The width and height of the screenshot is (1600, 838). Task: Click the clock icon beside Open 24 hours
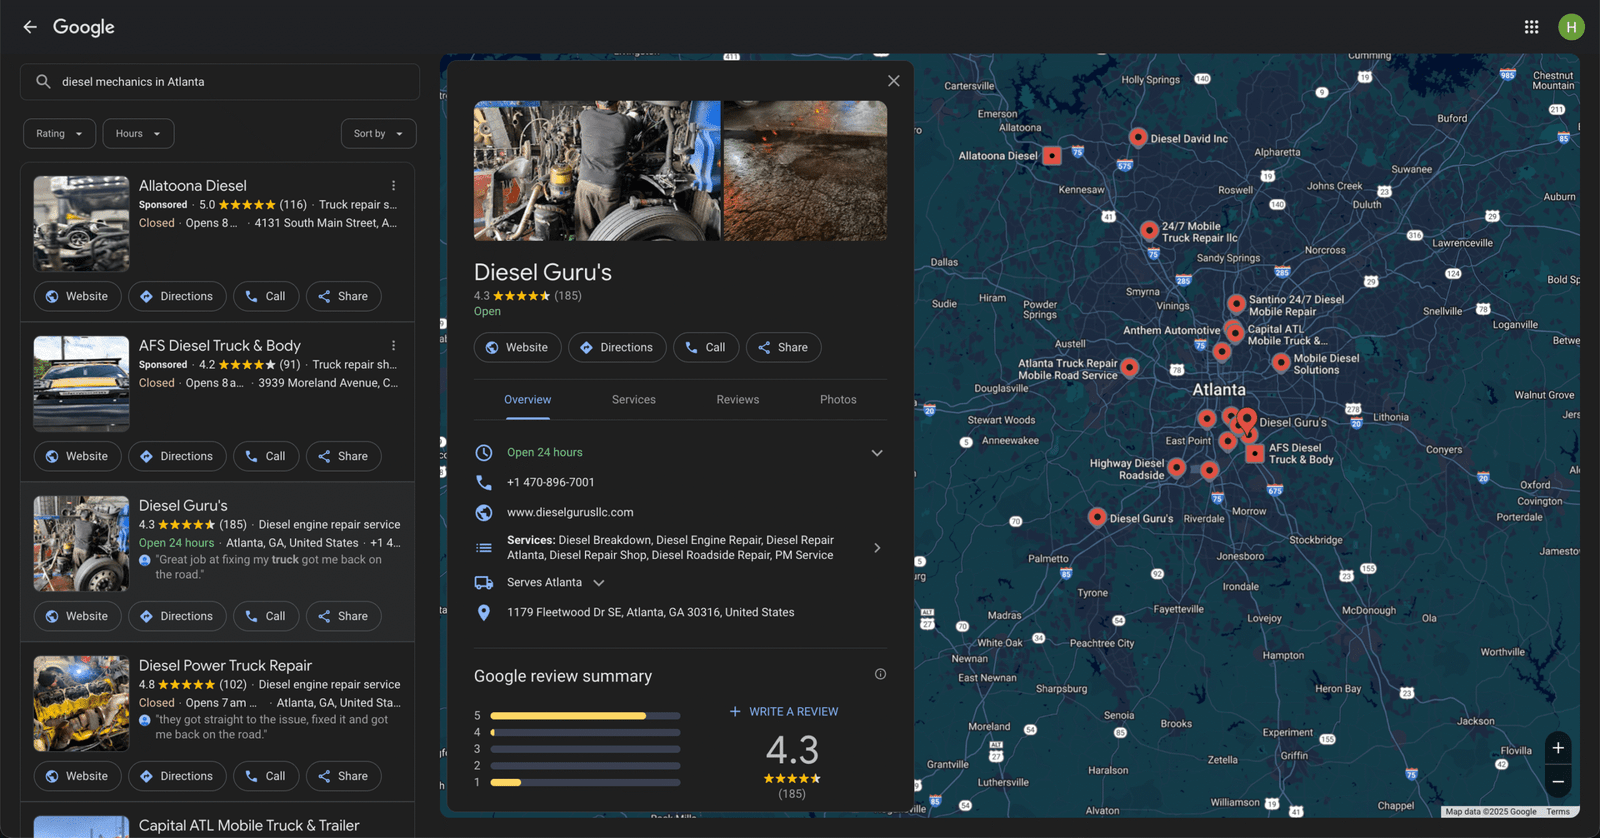pos(484,452)
